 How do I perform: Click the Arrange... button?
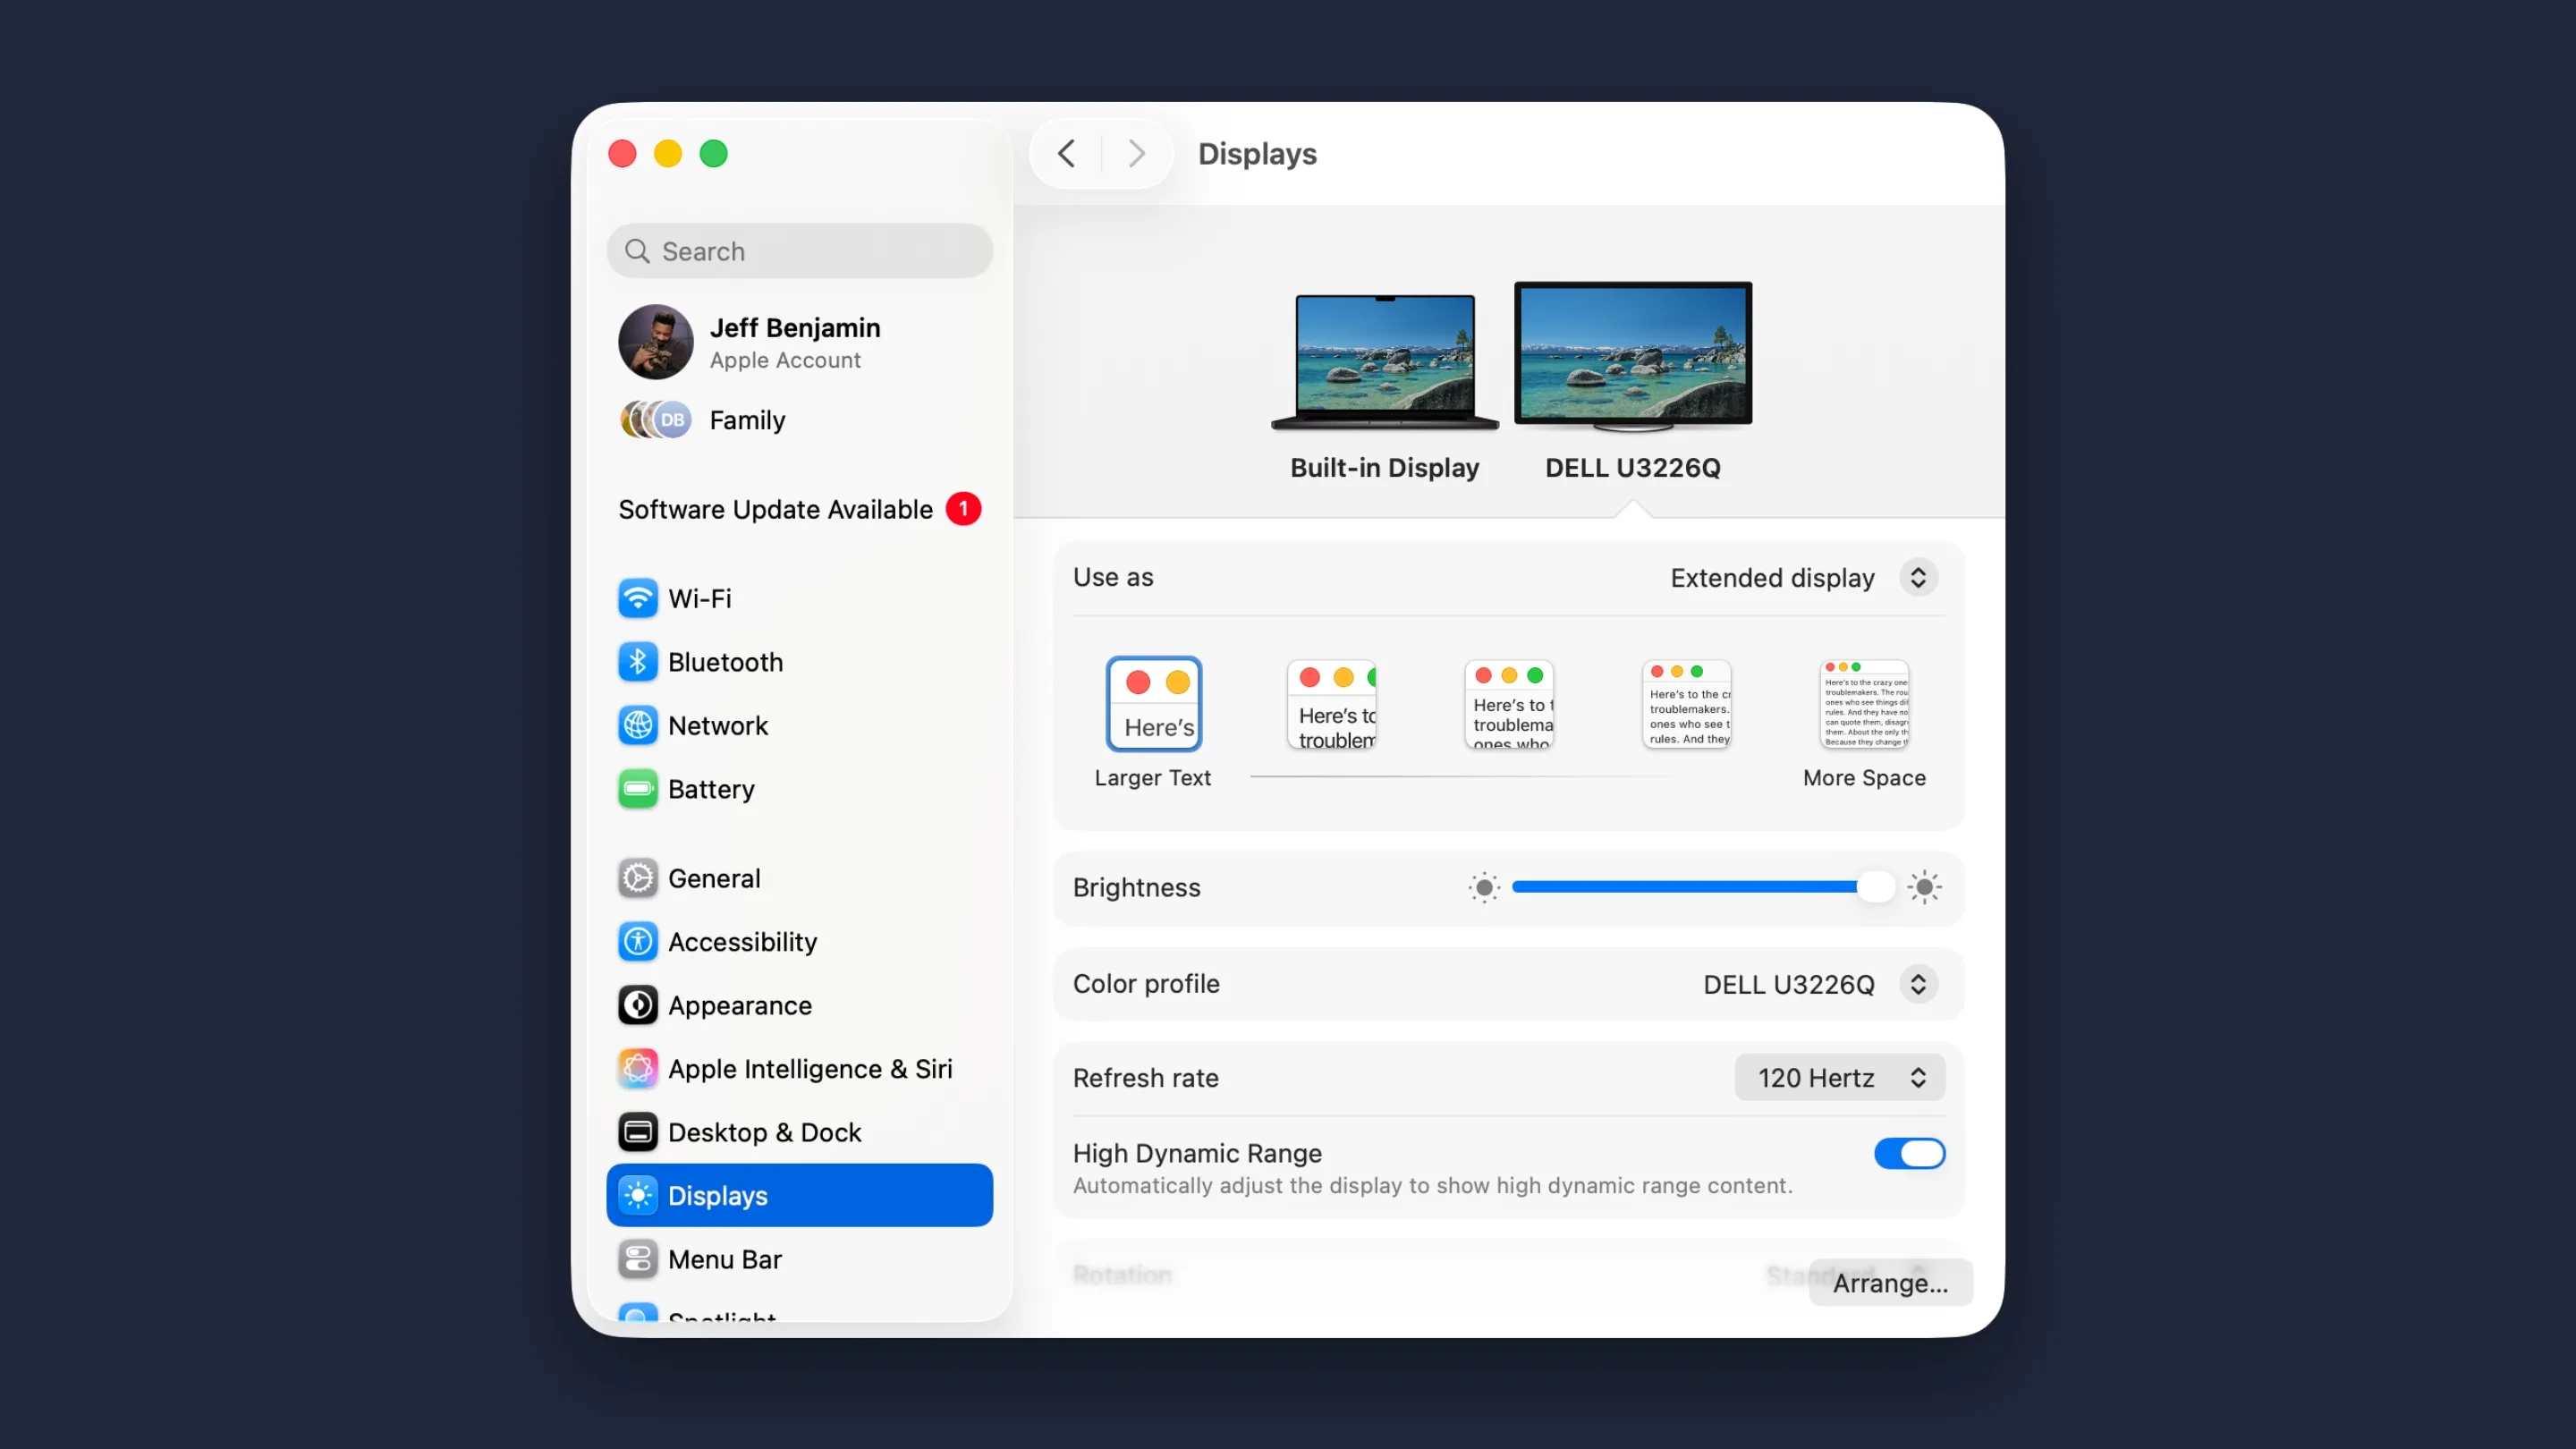[1890, 1283]
